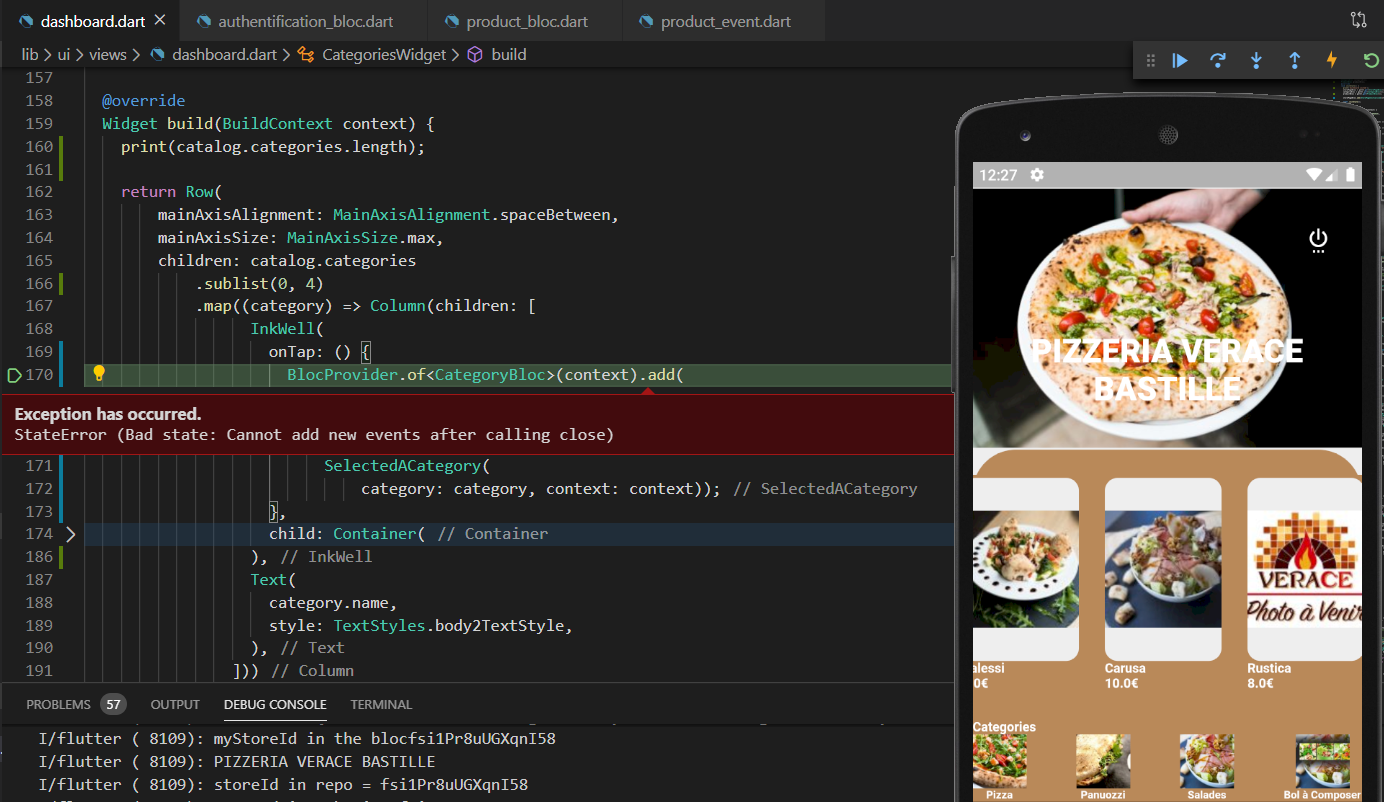Image resolution: width=1384 pixels, height=802 pixels.
Task: Click the views breadcrumb segment
Action: click(x=108, y=55)
